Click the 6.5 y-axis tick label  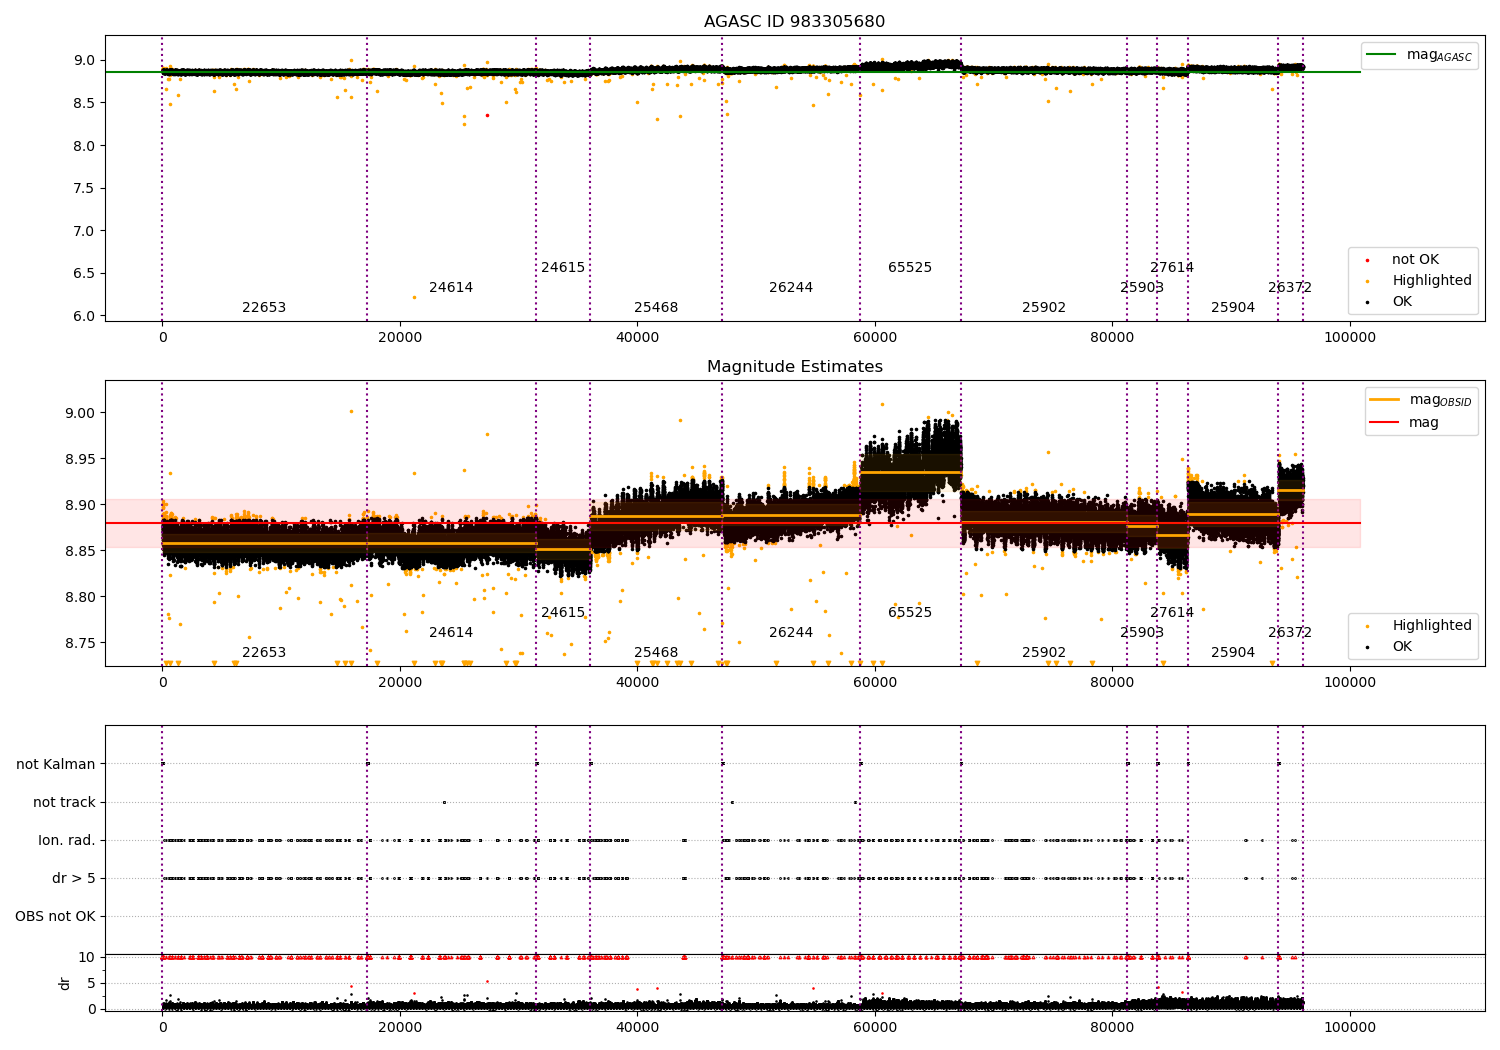85,273
